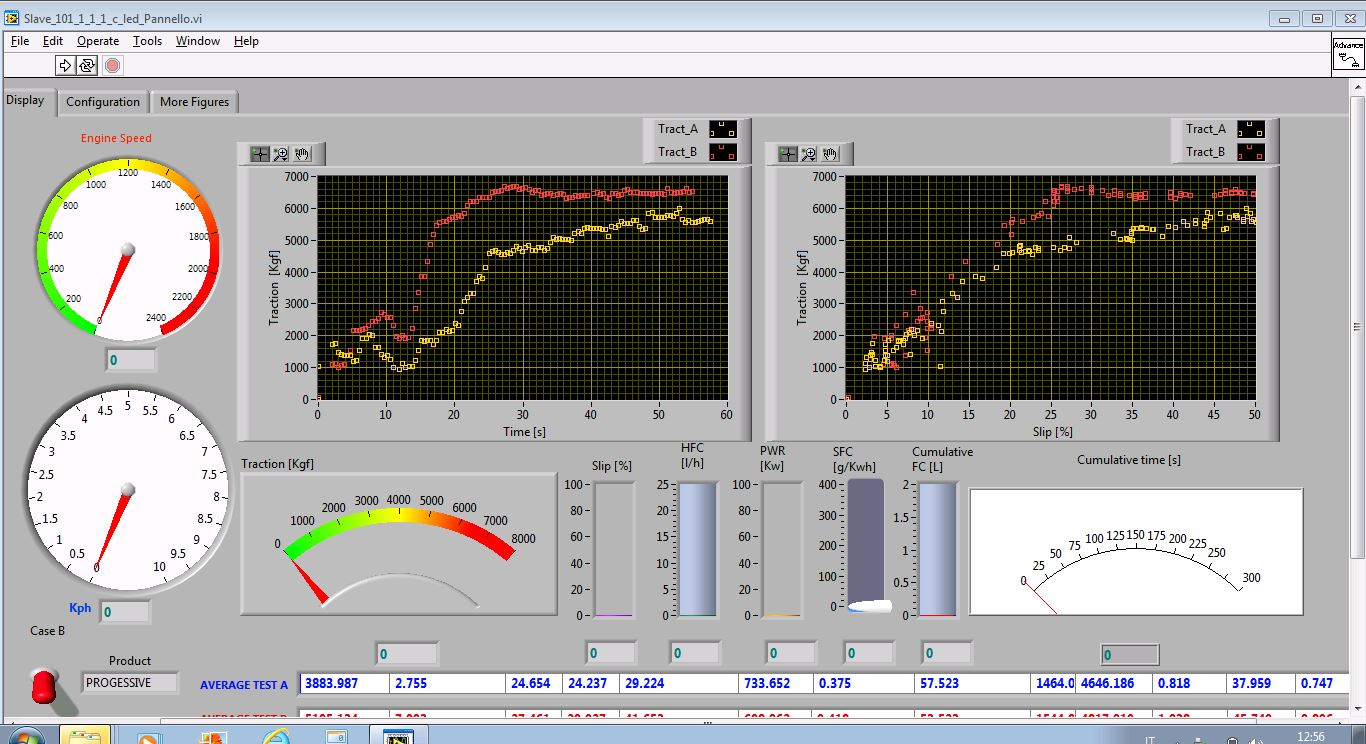Click the Run Continuously toolbar icon
Image resolution: width=1366 pixels, height=744 pixels.
87,65
